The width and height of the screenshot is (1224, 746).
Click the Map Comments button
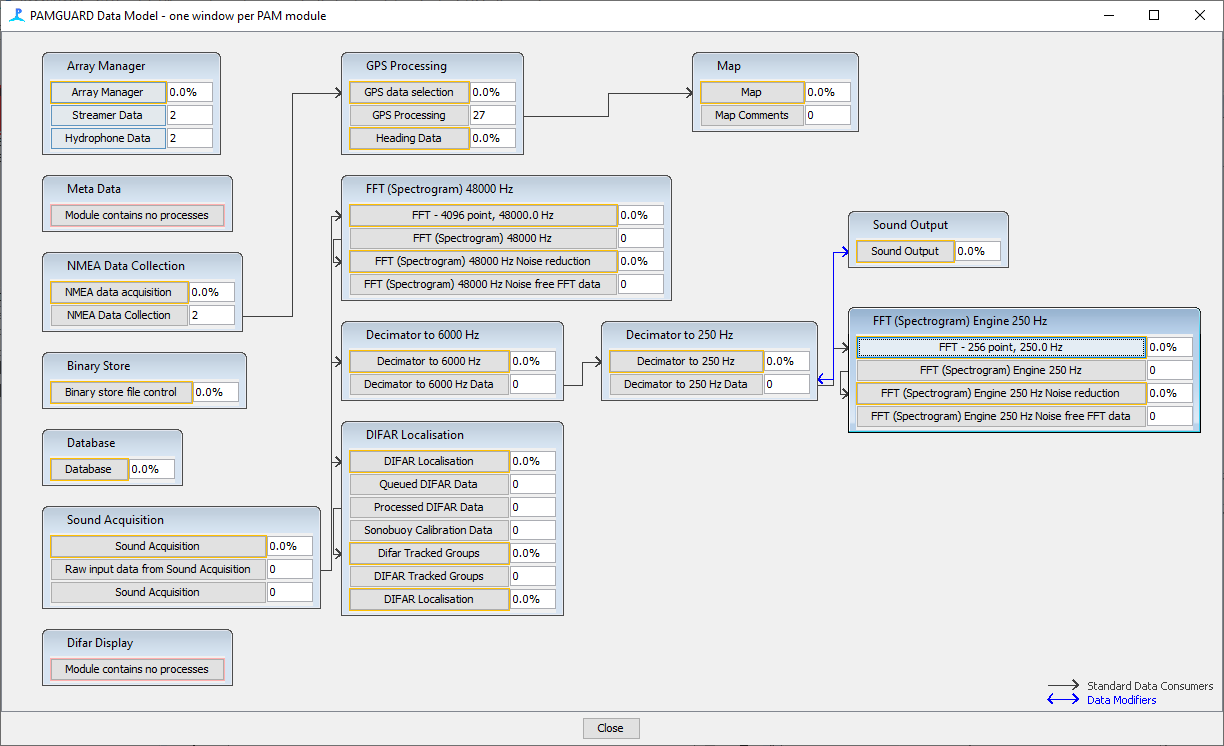pos(752,115)
